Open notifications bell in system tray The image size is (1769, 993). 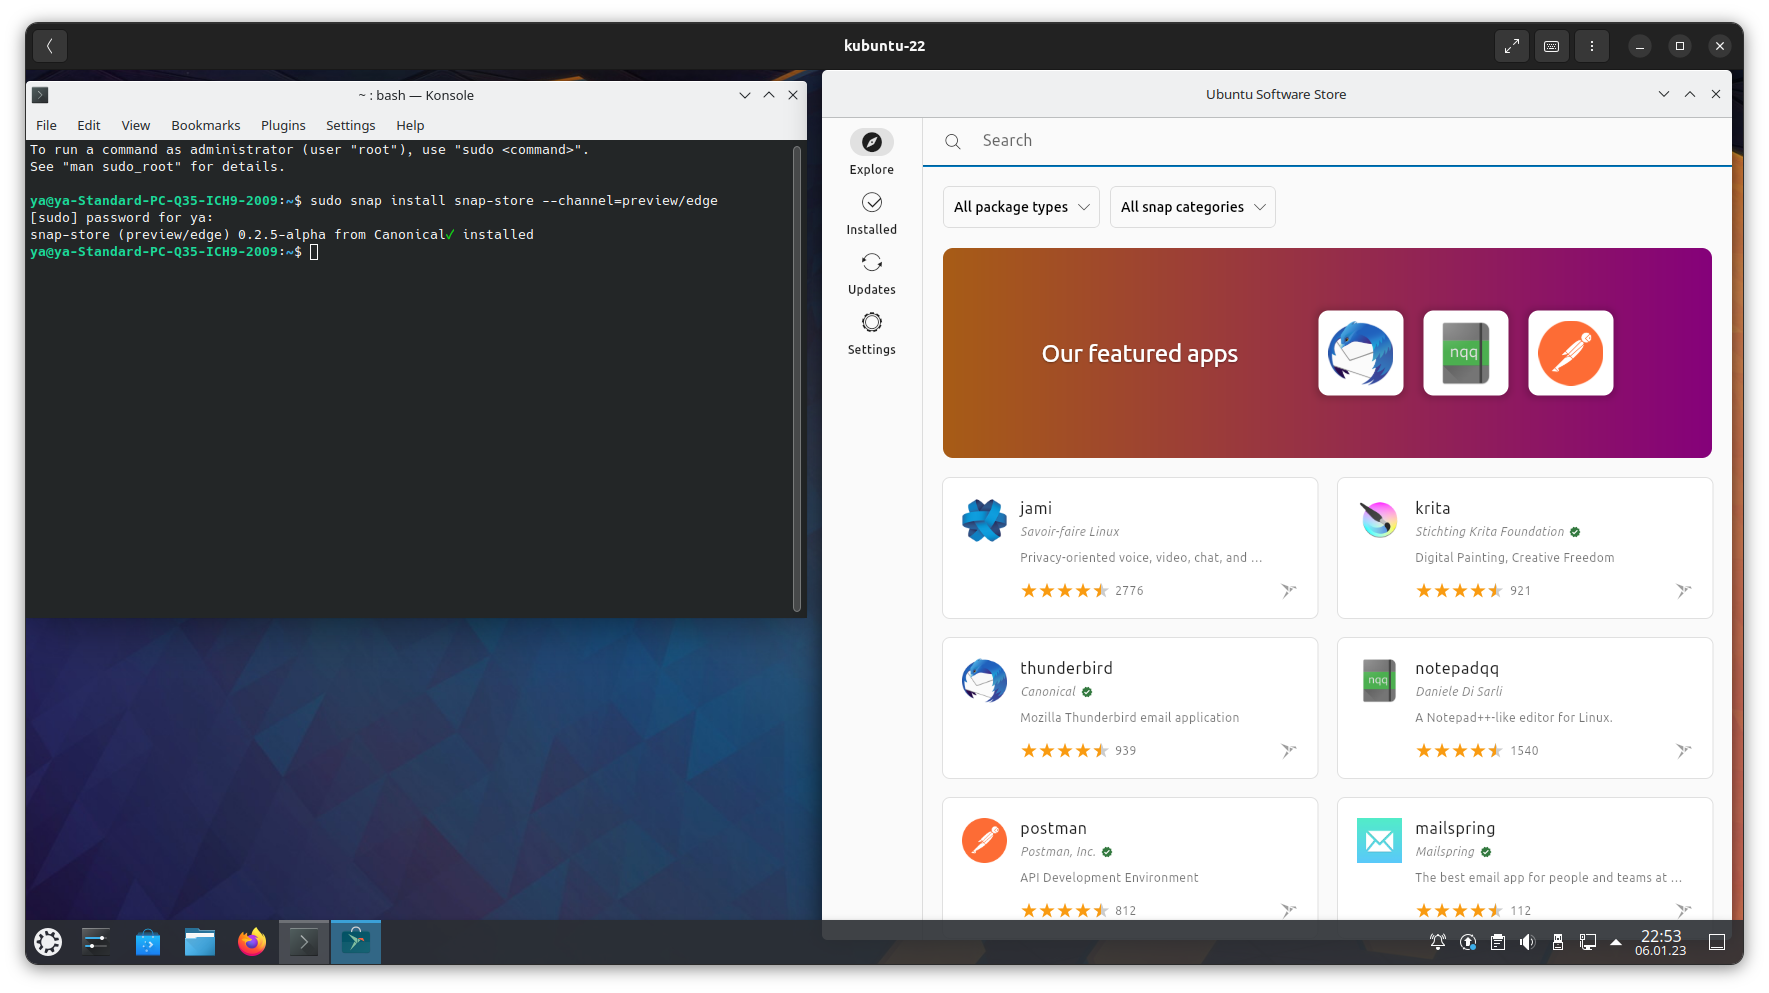(1437, 942)
